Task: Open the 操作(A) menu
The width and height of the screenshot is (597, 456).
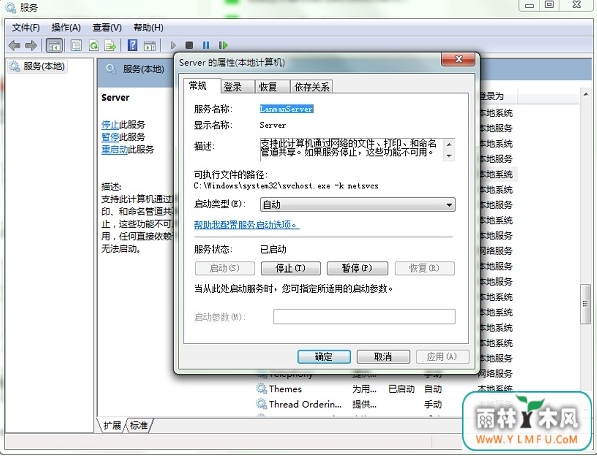Action: pyautogui.click(x=66, y=28)
